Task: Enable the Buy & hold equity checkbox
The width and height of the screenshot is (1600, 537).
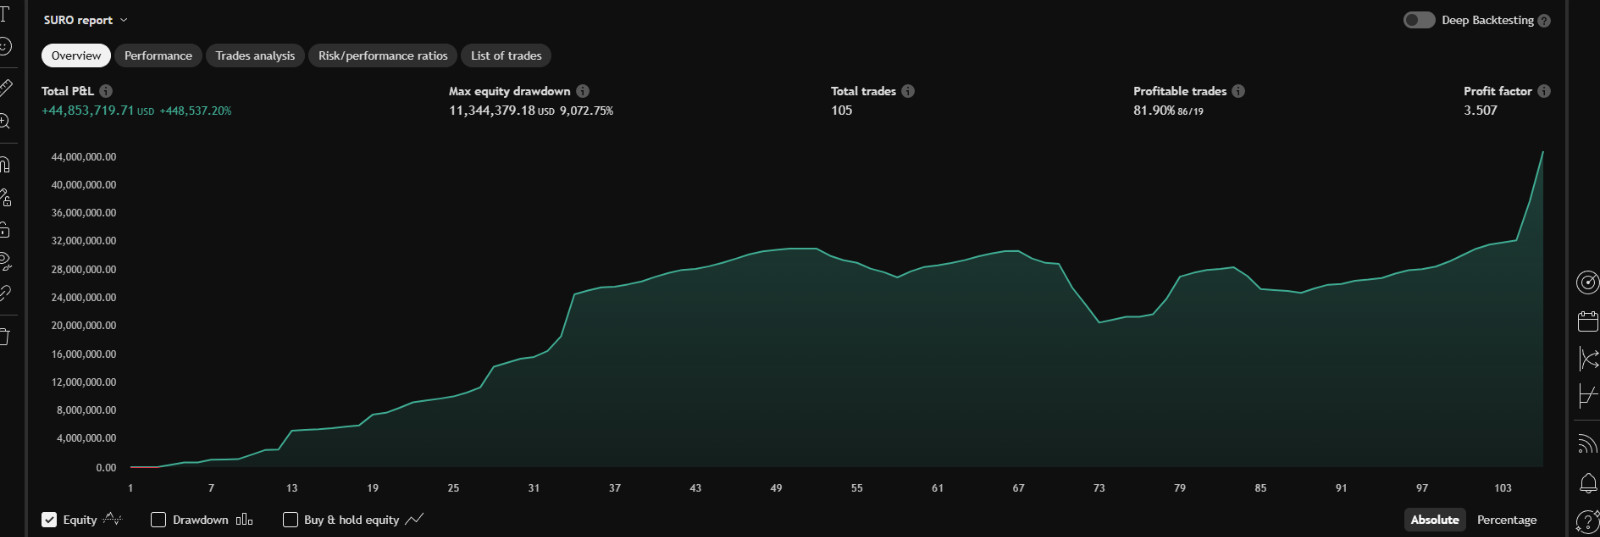Action: tap(290, 520)
